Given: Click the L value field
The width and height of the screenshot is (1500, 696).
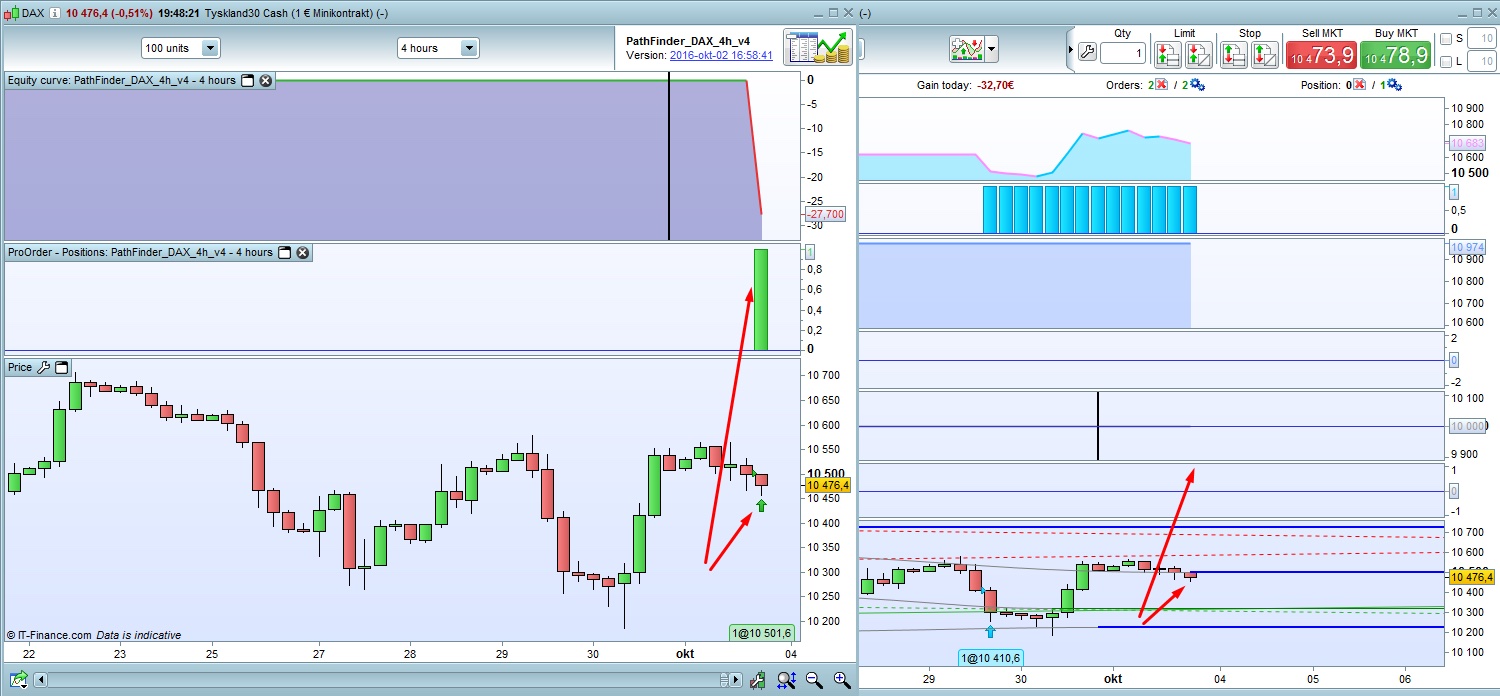Looking at the screenshot, I should (x=1482, y=61).
